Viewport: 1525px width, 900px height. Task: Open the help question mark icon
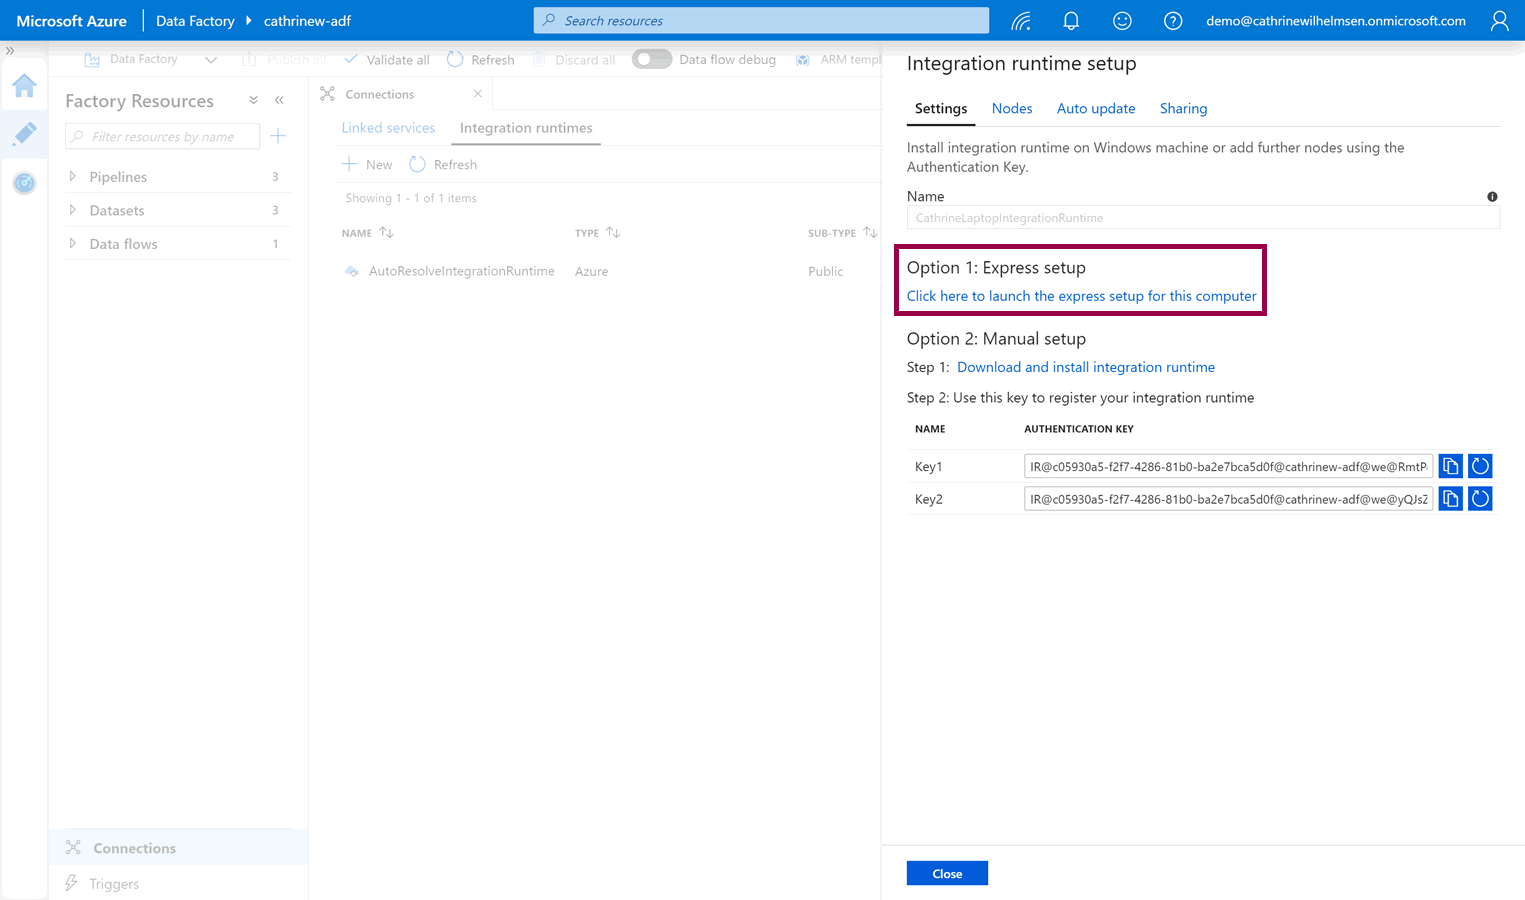(1173, 21)
